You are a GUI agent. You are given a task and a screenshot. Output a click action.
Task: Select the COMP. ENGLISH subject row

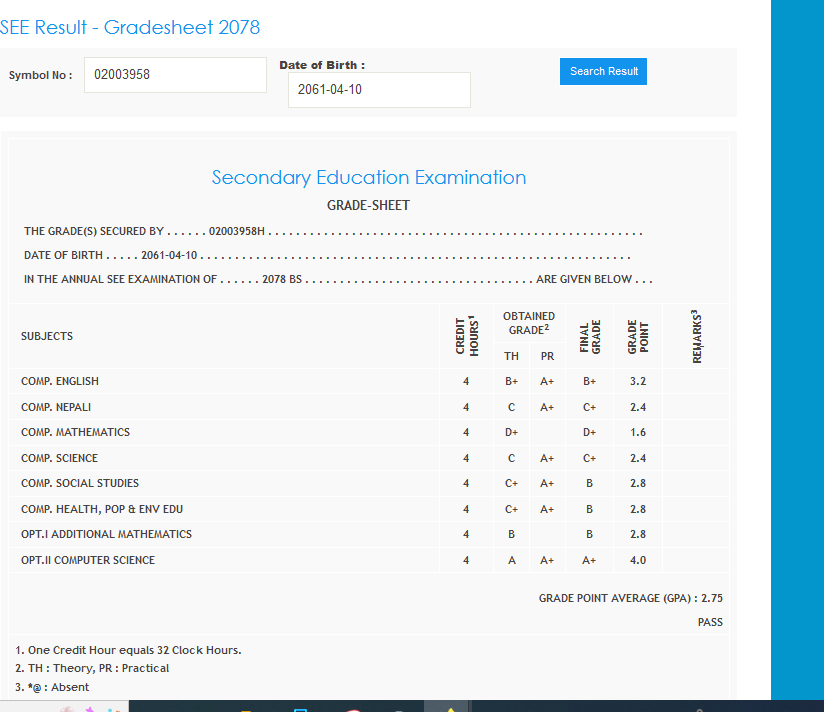tap(60, 381)
